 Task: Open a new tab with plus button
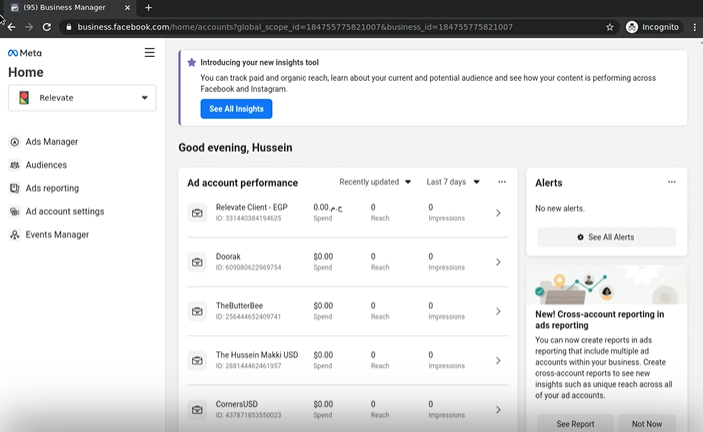(x=148, y=8)
